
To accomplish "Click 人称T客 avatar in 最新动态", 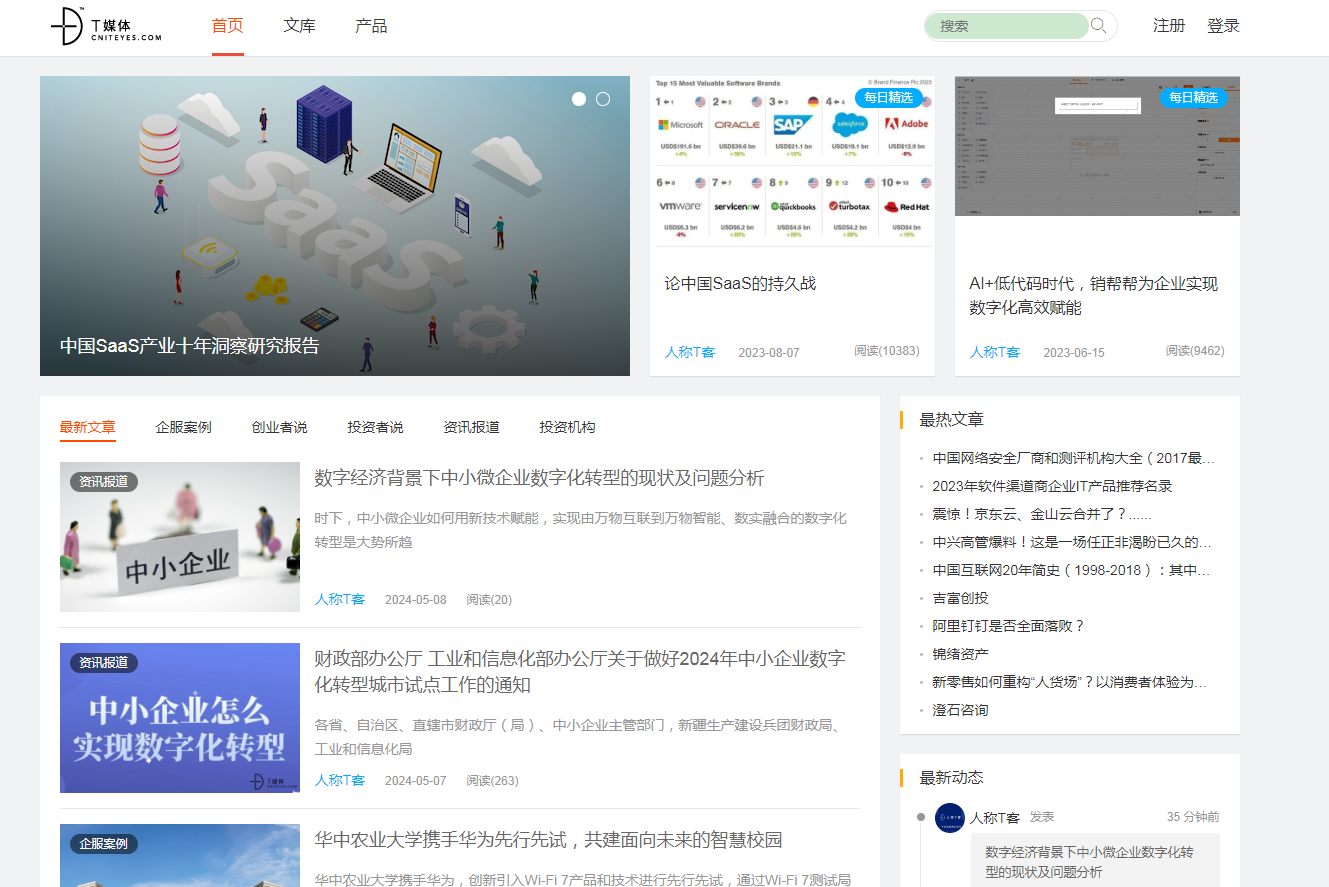I will [950, 818].
